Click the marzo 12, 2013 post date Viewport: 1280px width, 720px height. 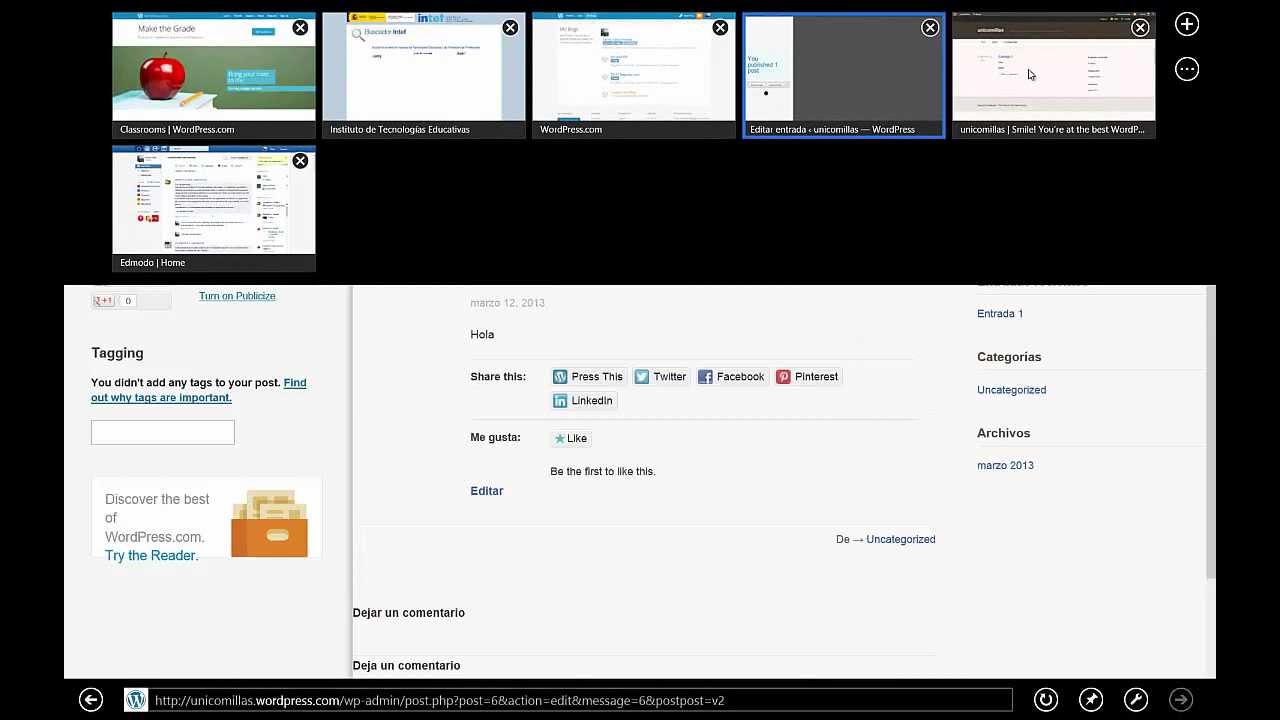click(x=507, y=303)
